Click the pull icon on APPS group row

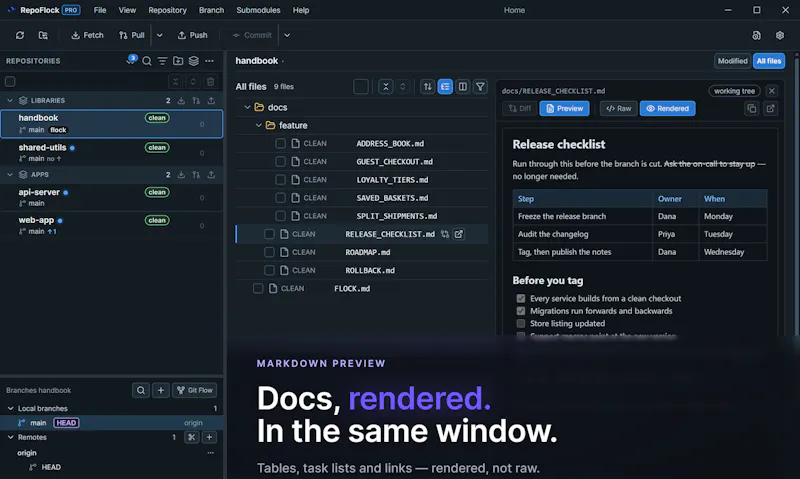[196, 175]
